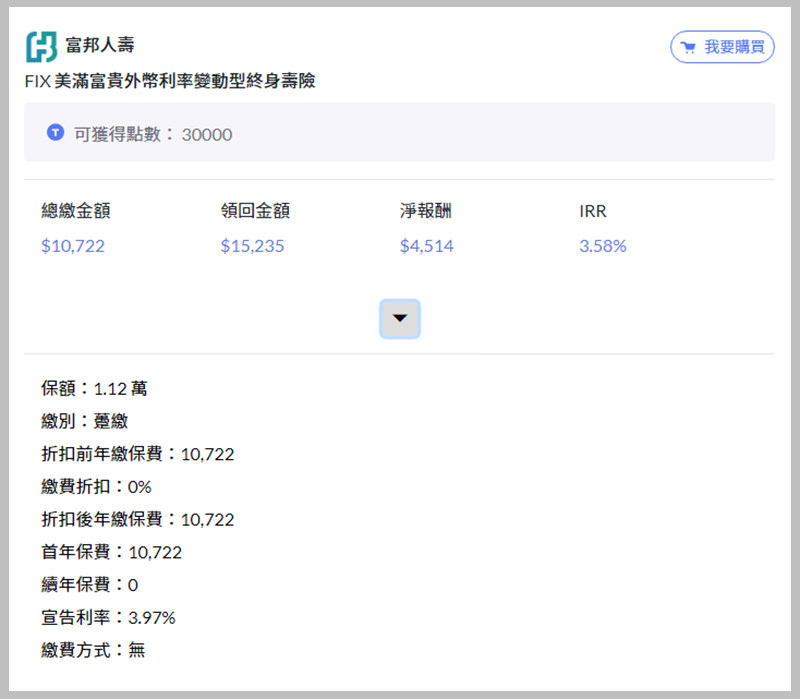The height and width of the screenshot is (699, 800).
Task: Click the 富邦人壽 logo icon
Action: coord(41,46)
